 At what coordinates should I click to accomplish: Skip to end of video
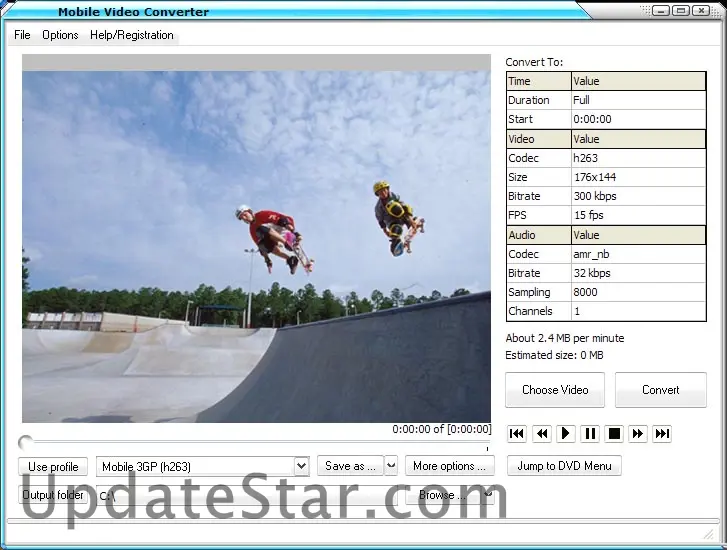662,433
